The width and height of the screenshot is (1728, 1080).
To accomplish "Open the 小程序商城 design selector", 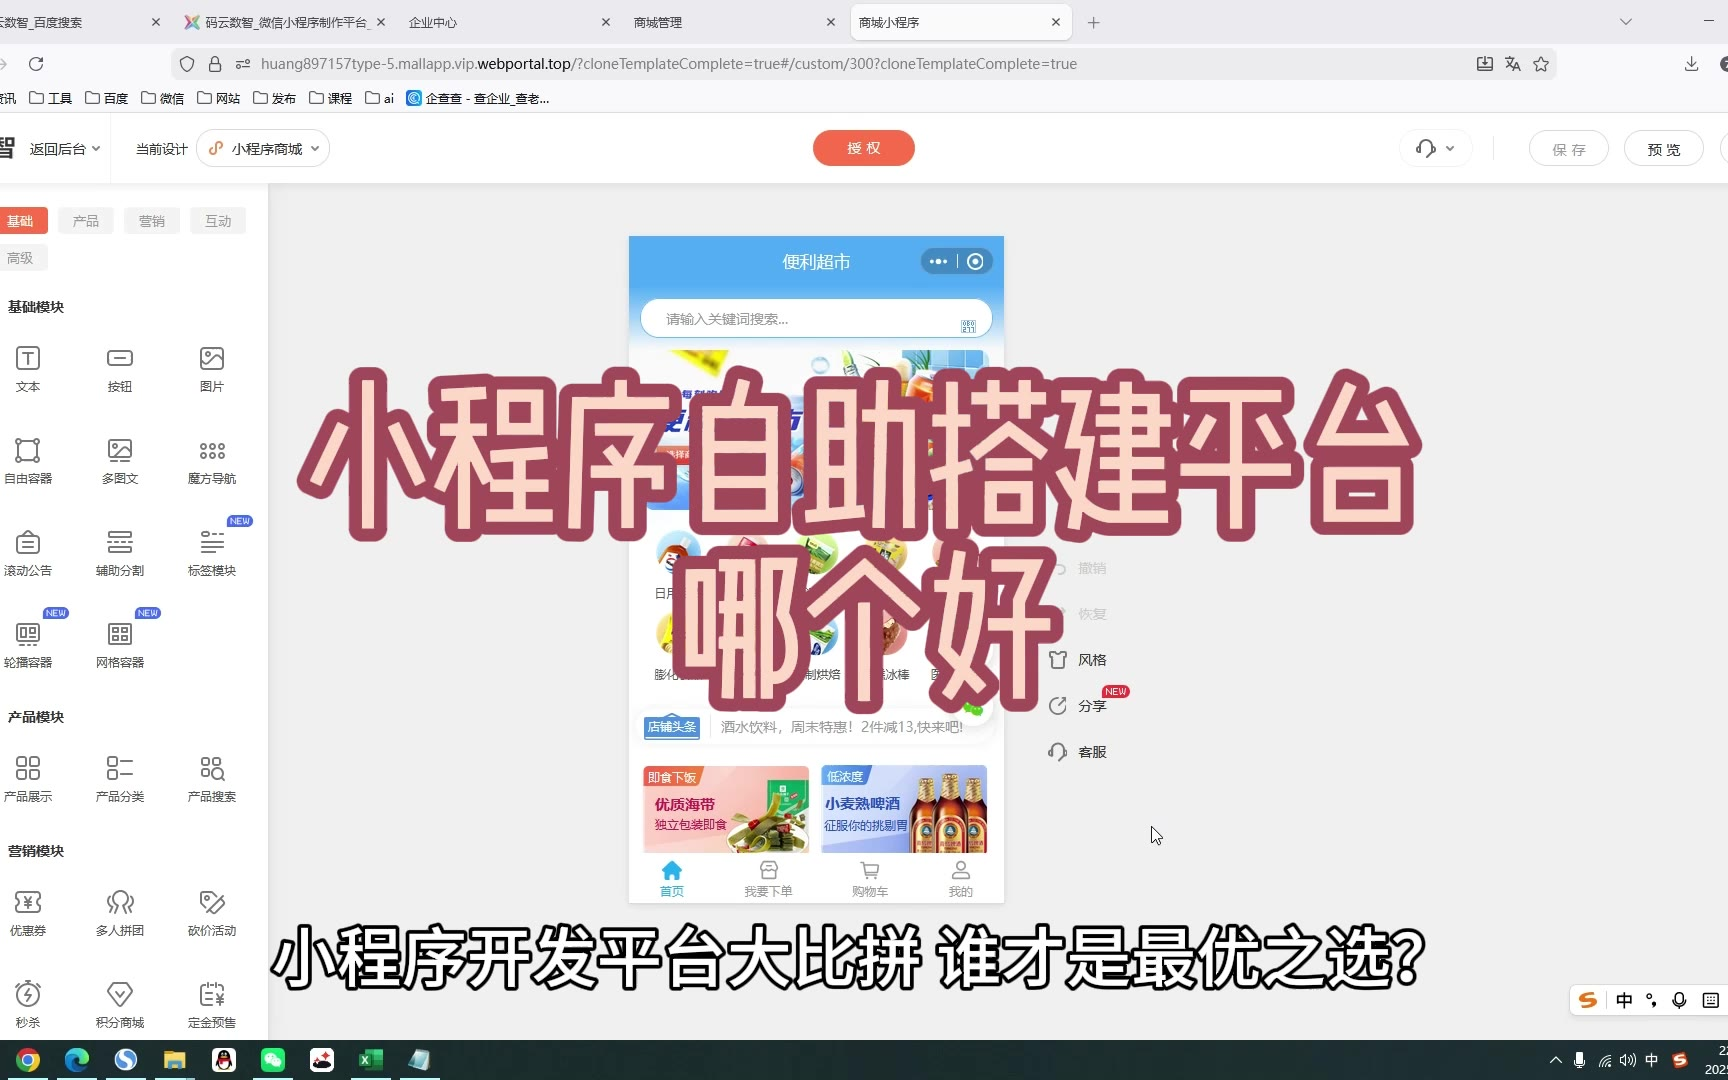I will pos(264,149).
